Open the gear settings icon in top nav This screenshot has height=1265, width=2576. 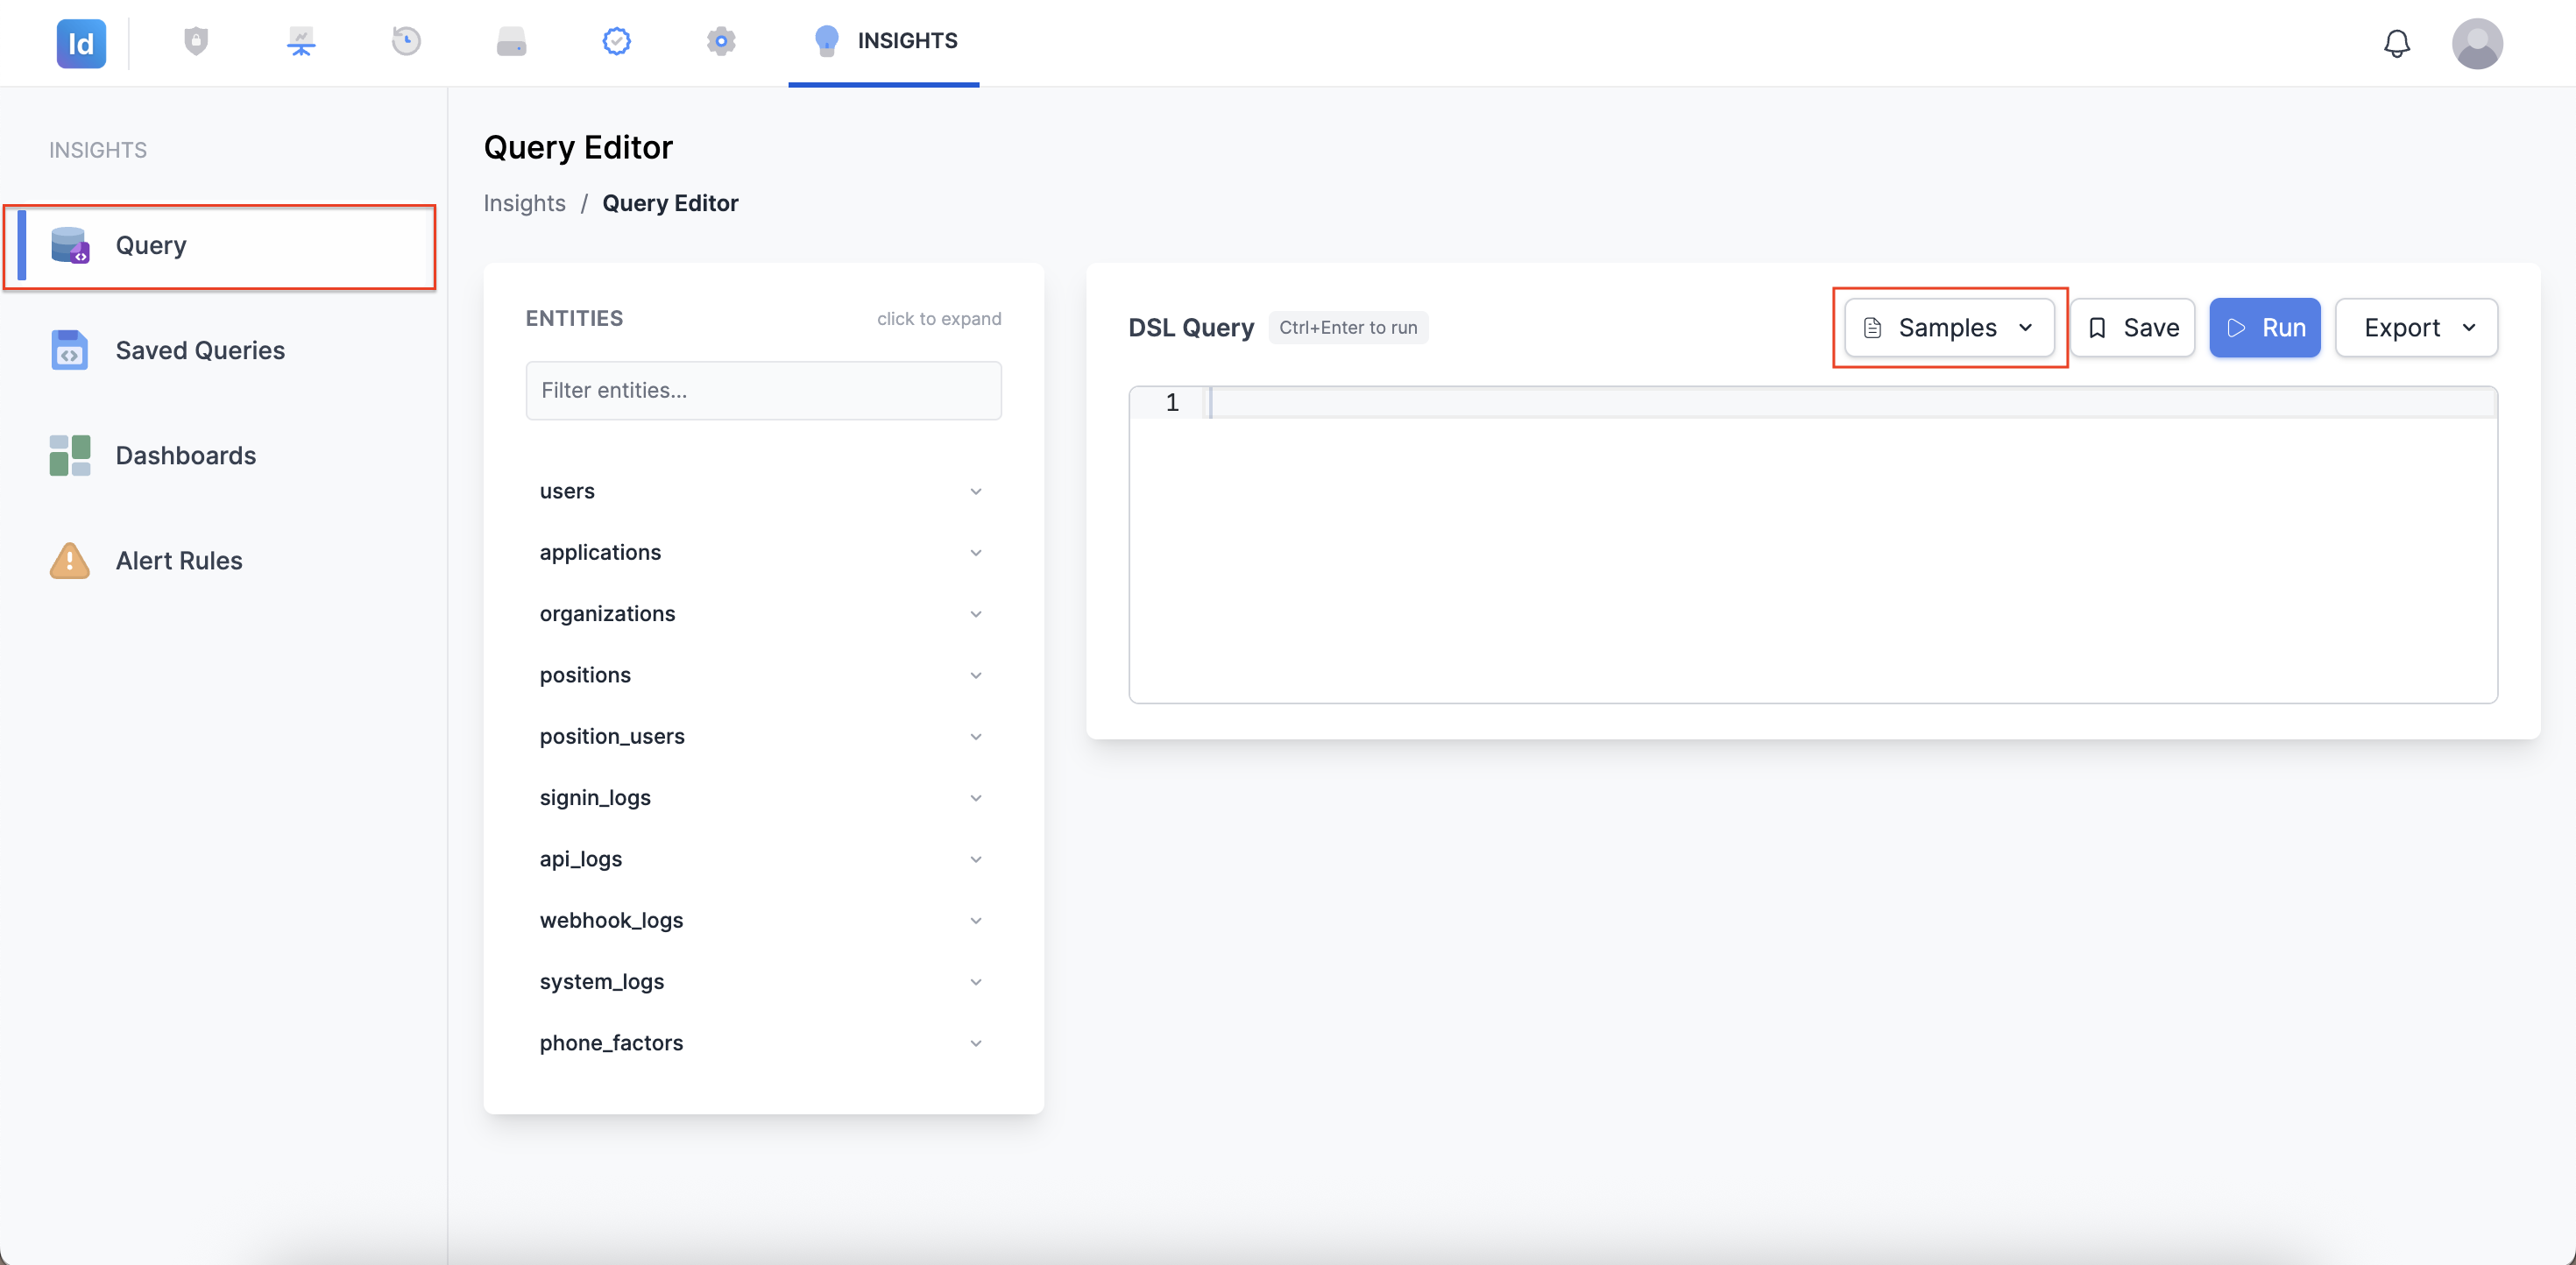(721, 41)
